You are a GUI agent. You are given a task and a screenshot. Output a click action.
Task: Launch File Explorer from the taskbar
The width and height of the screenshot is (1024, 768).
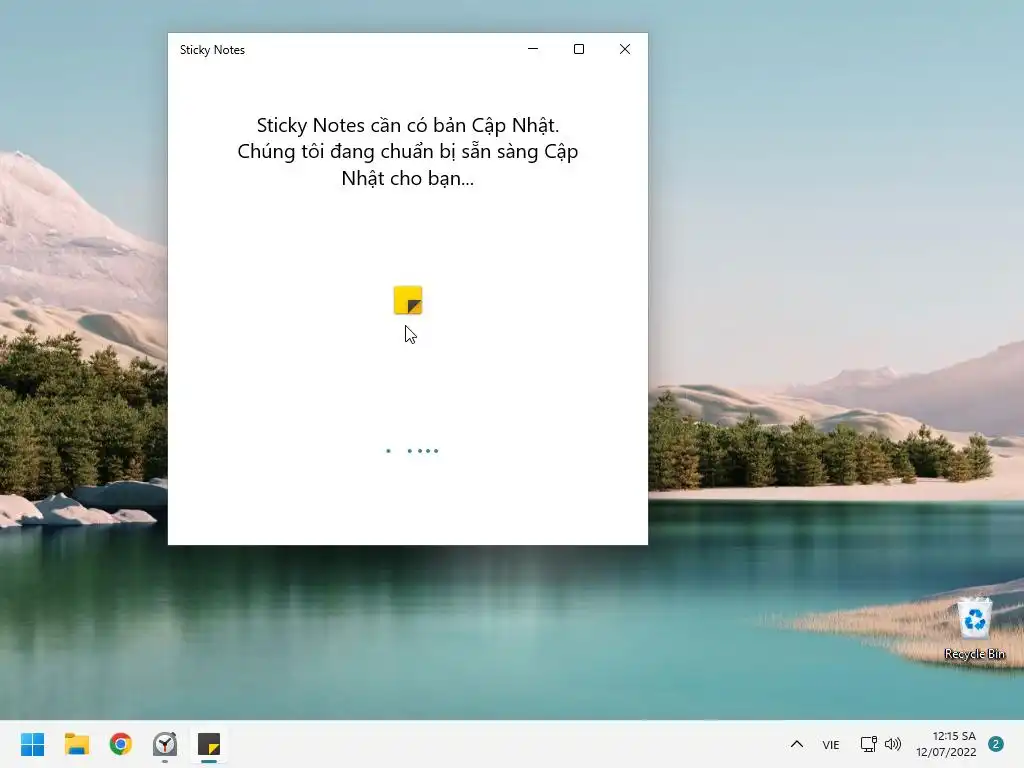point(76,744)
